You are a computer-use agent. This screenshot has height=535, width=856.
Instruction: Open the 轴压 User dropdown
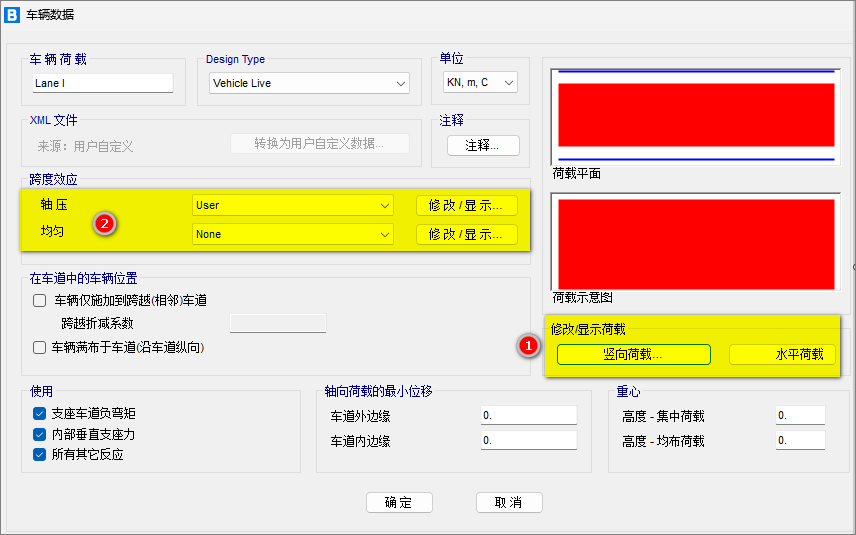292,205
